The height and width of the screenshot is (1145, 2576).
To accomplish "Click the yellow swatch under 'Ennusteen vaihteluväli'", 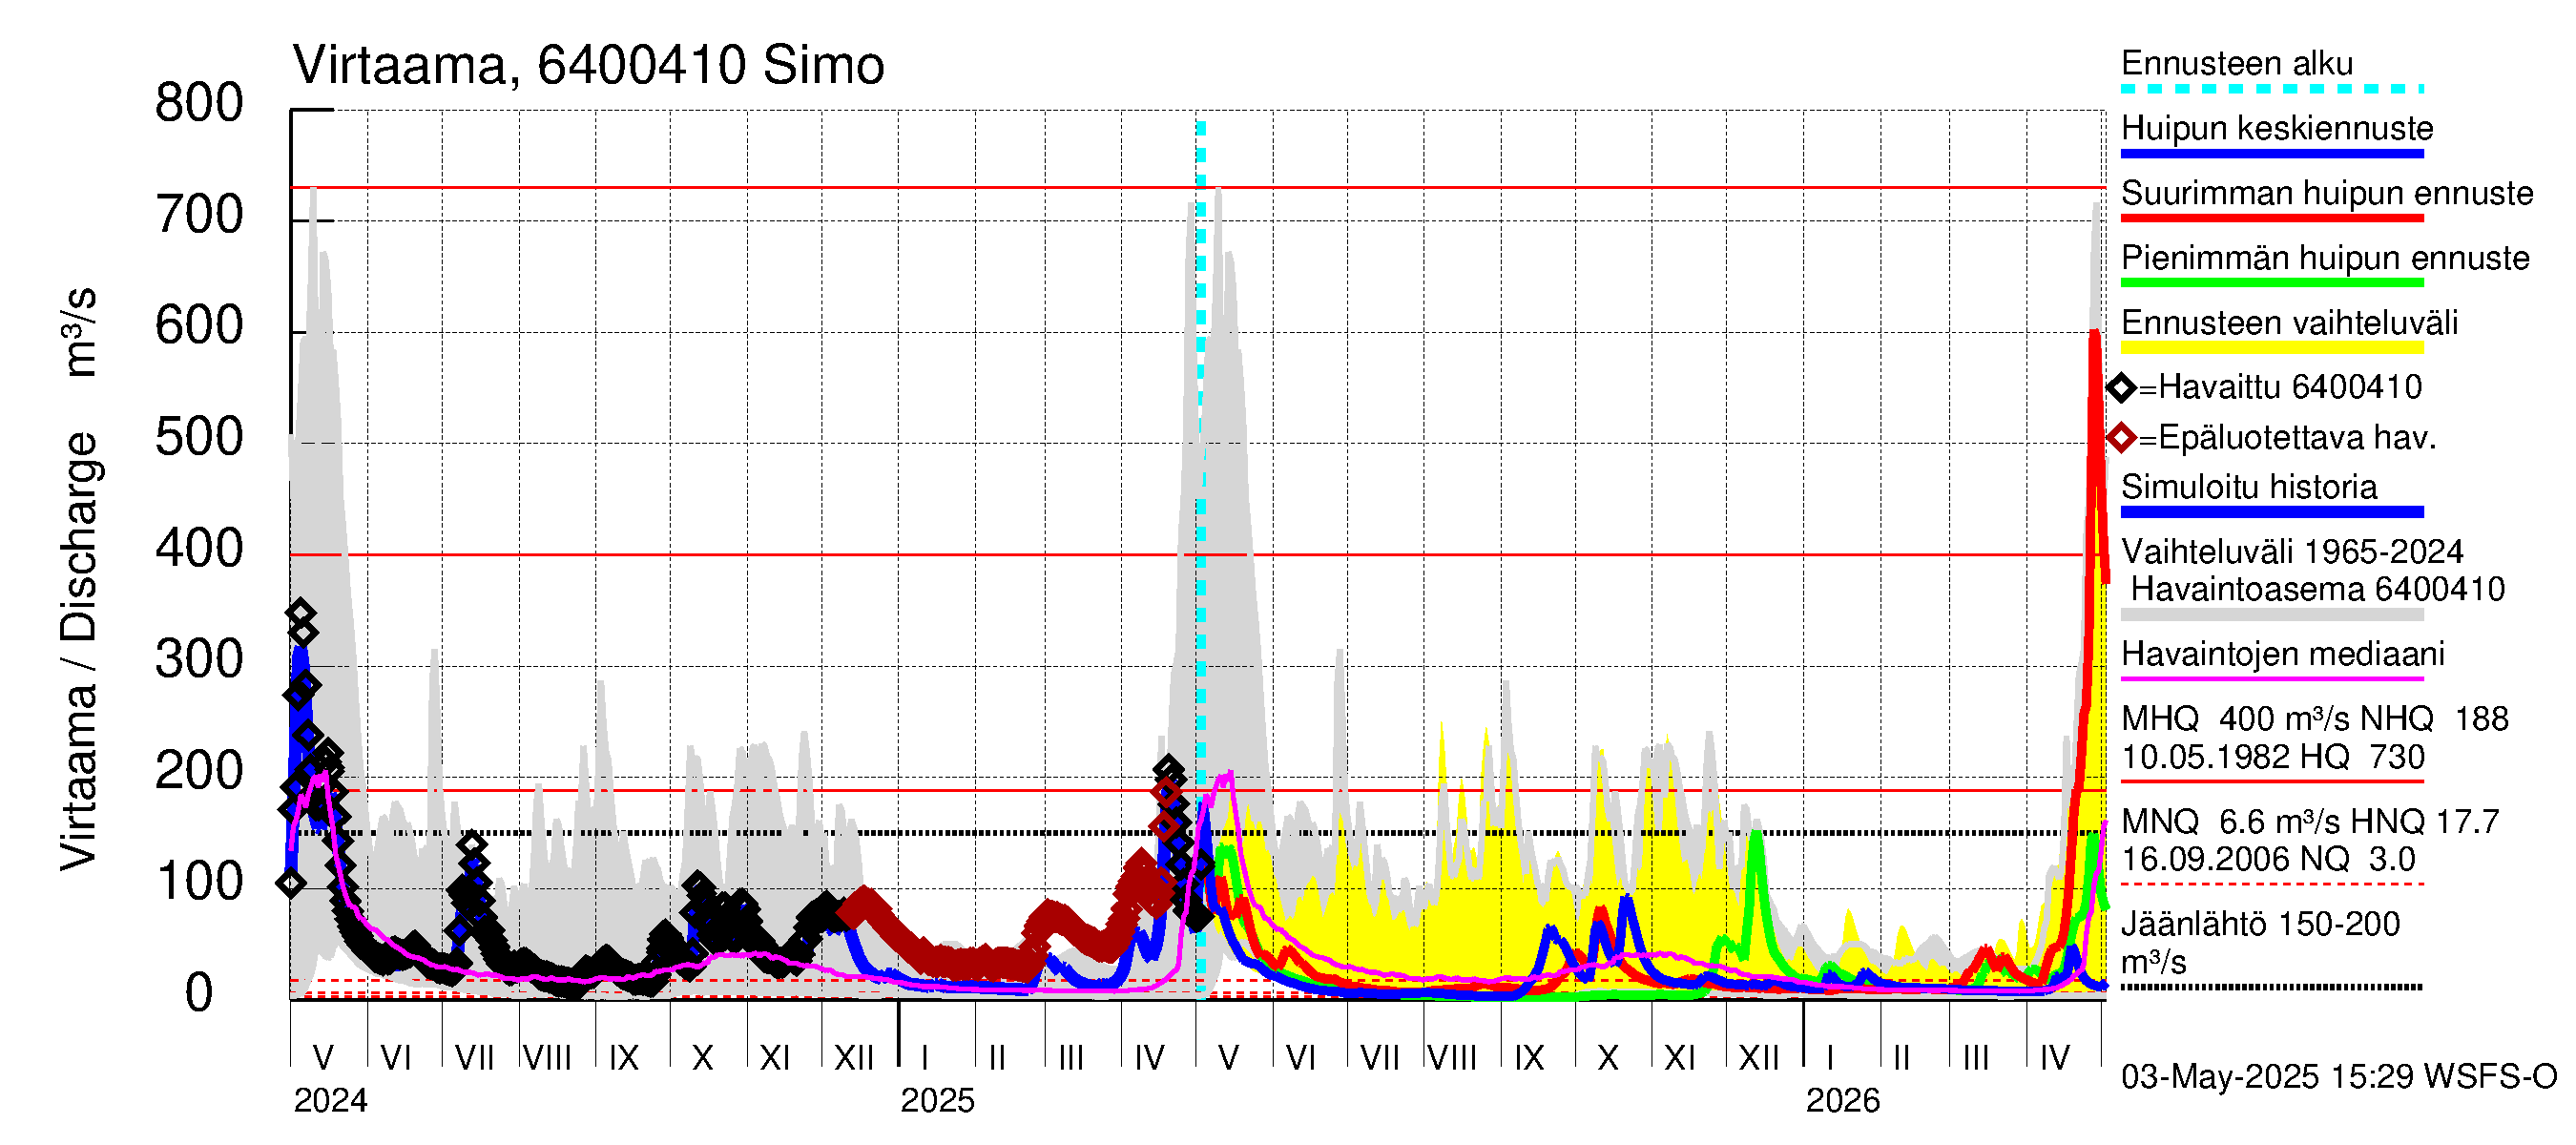I will (x=2272, y=348).
